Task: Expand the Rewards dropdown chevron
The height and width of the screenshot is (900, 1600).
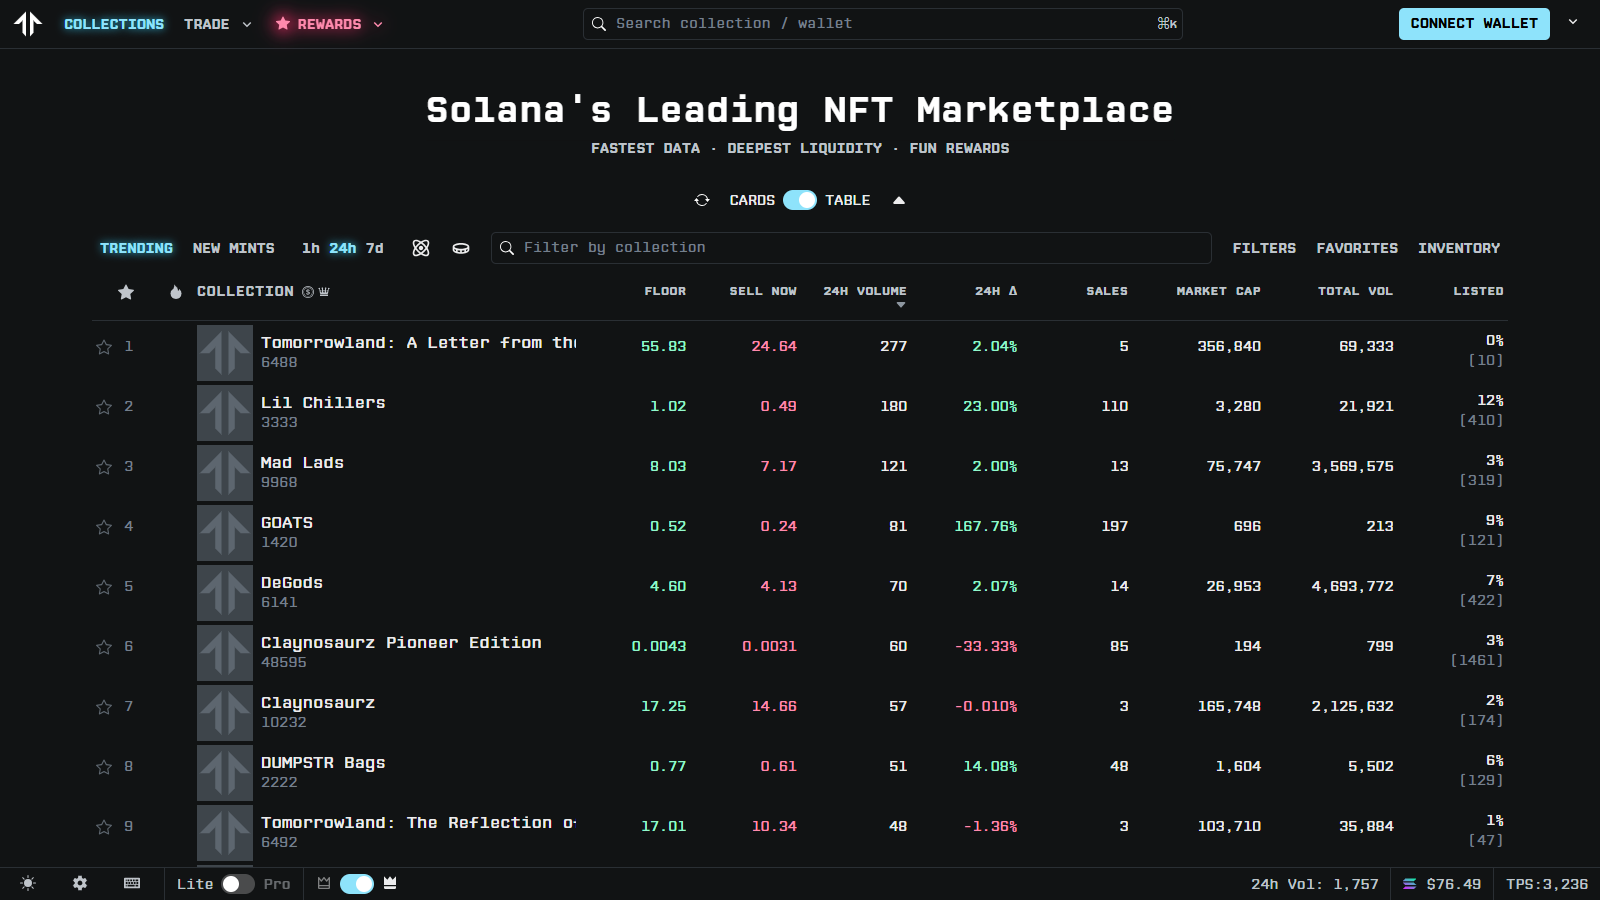Action: point(378,24)
